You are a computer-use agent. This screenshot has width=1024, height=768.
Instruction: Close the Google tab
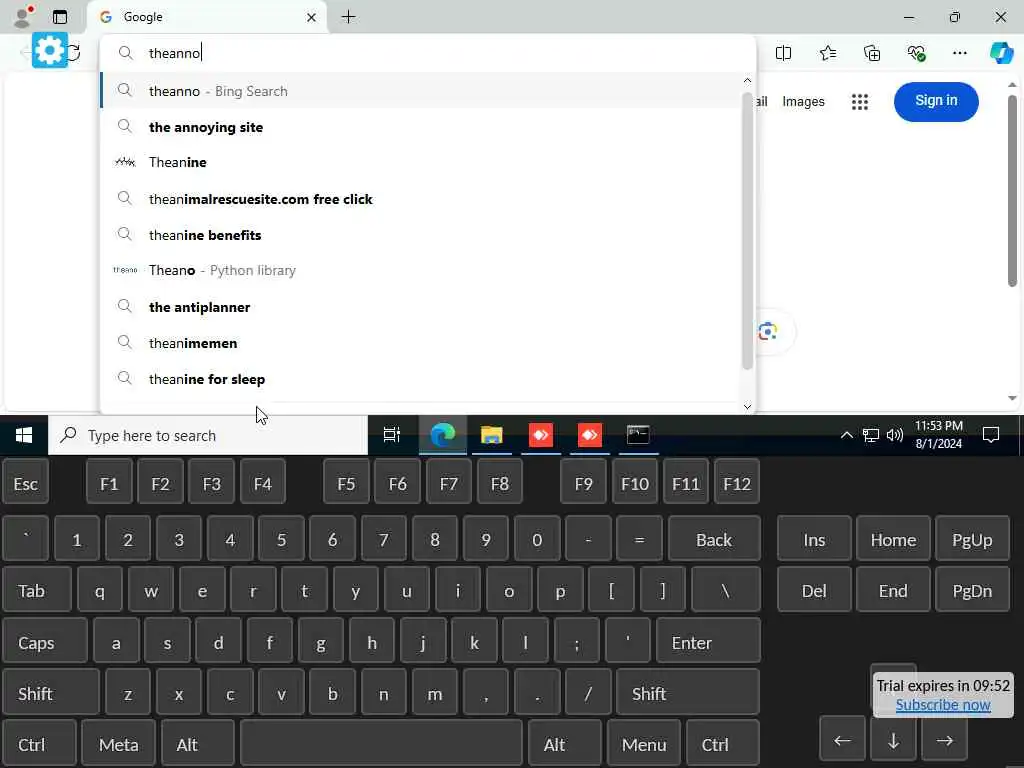coord(312,18)
